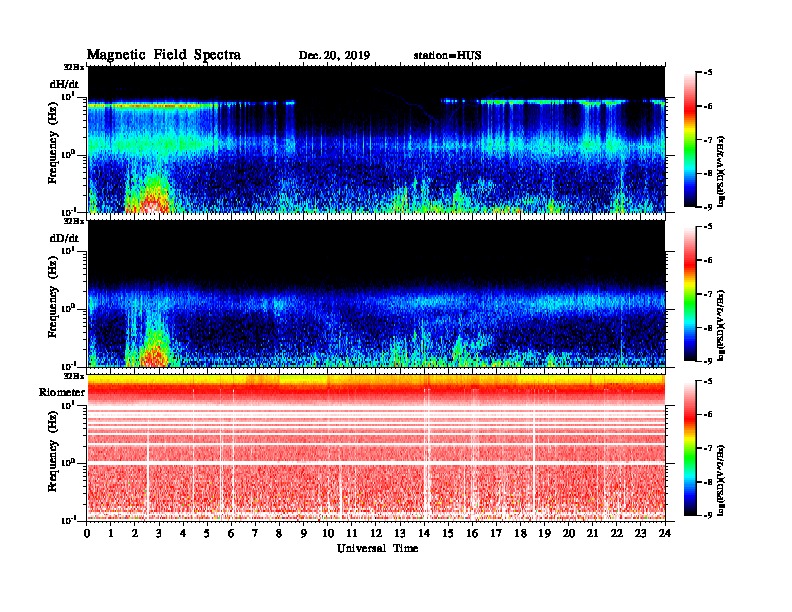Click "-8" tick on Riometer color bar
Viewport: 792px width, 612px height.
708,482
